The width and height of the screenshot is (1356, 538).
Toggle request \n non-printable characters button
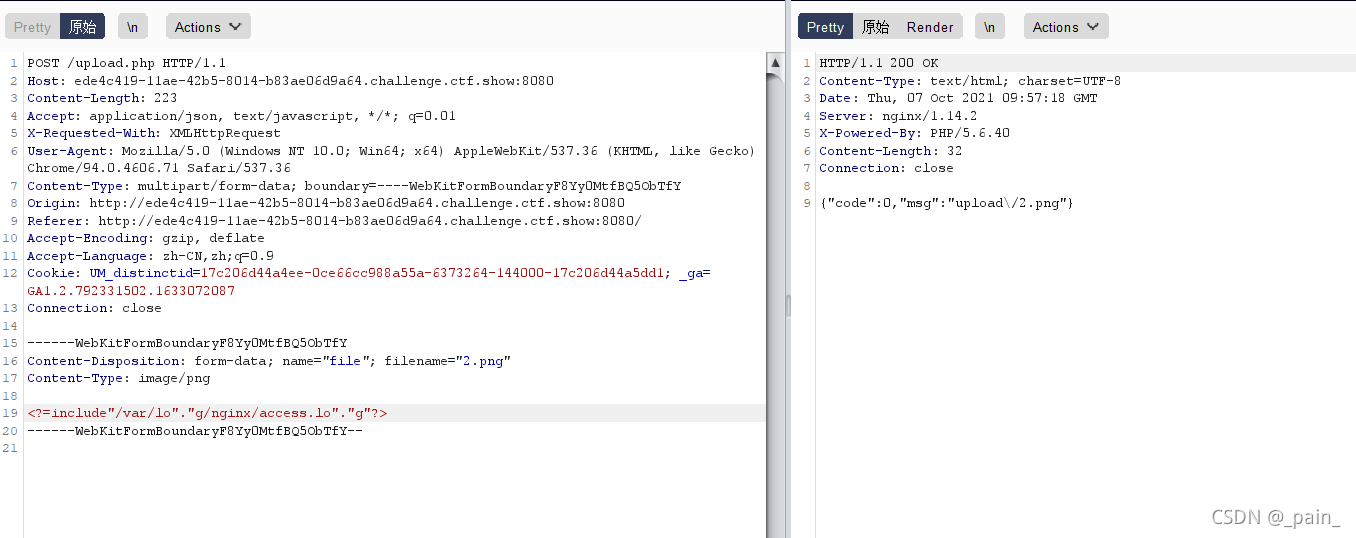coord(132,27)
